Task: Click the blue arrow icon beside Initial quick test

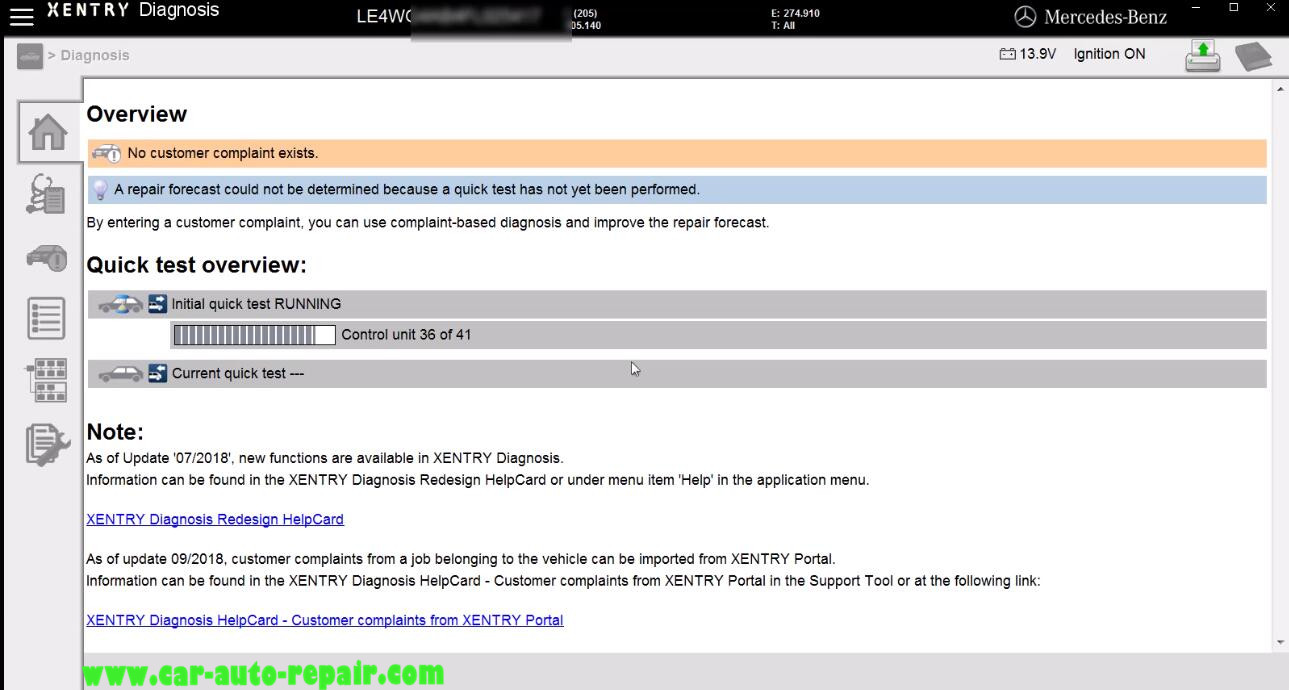Action: pyautogui.click(x=157, y=304)
